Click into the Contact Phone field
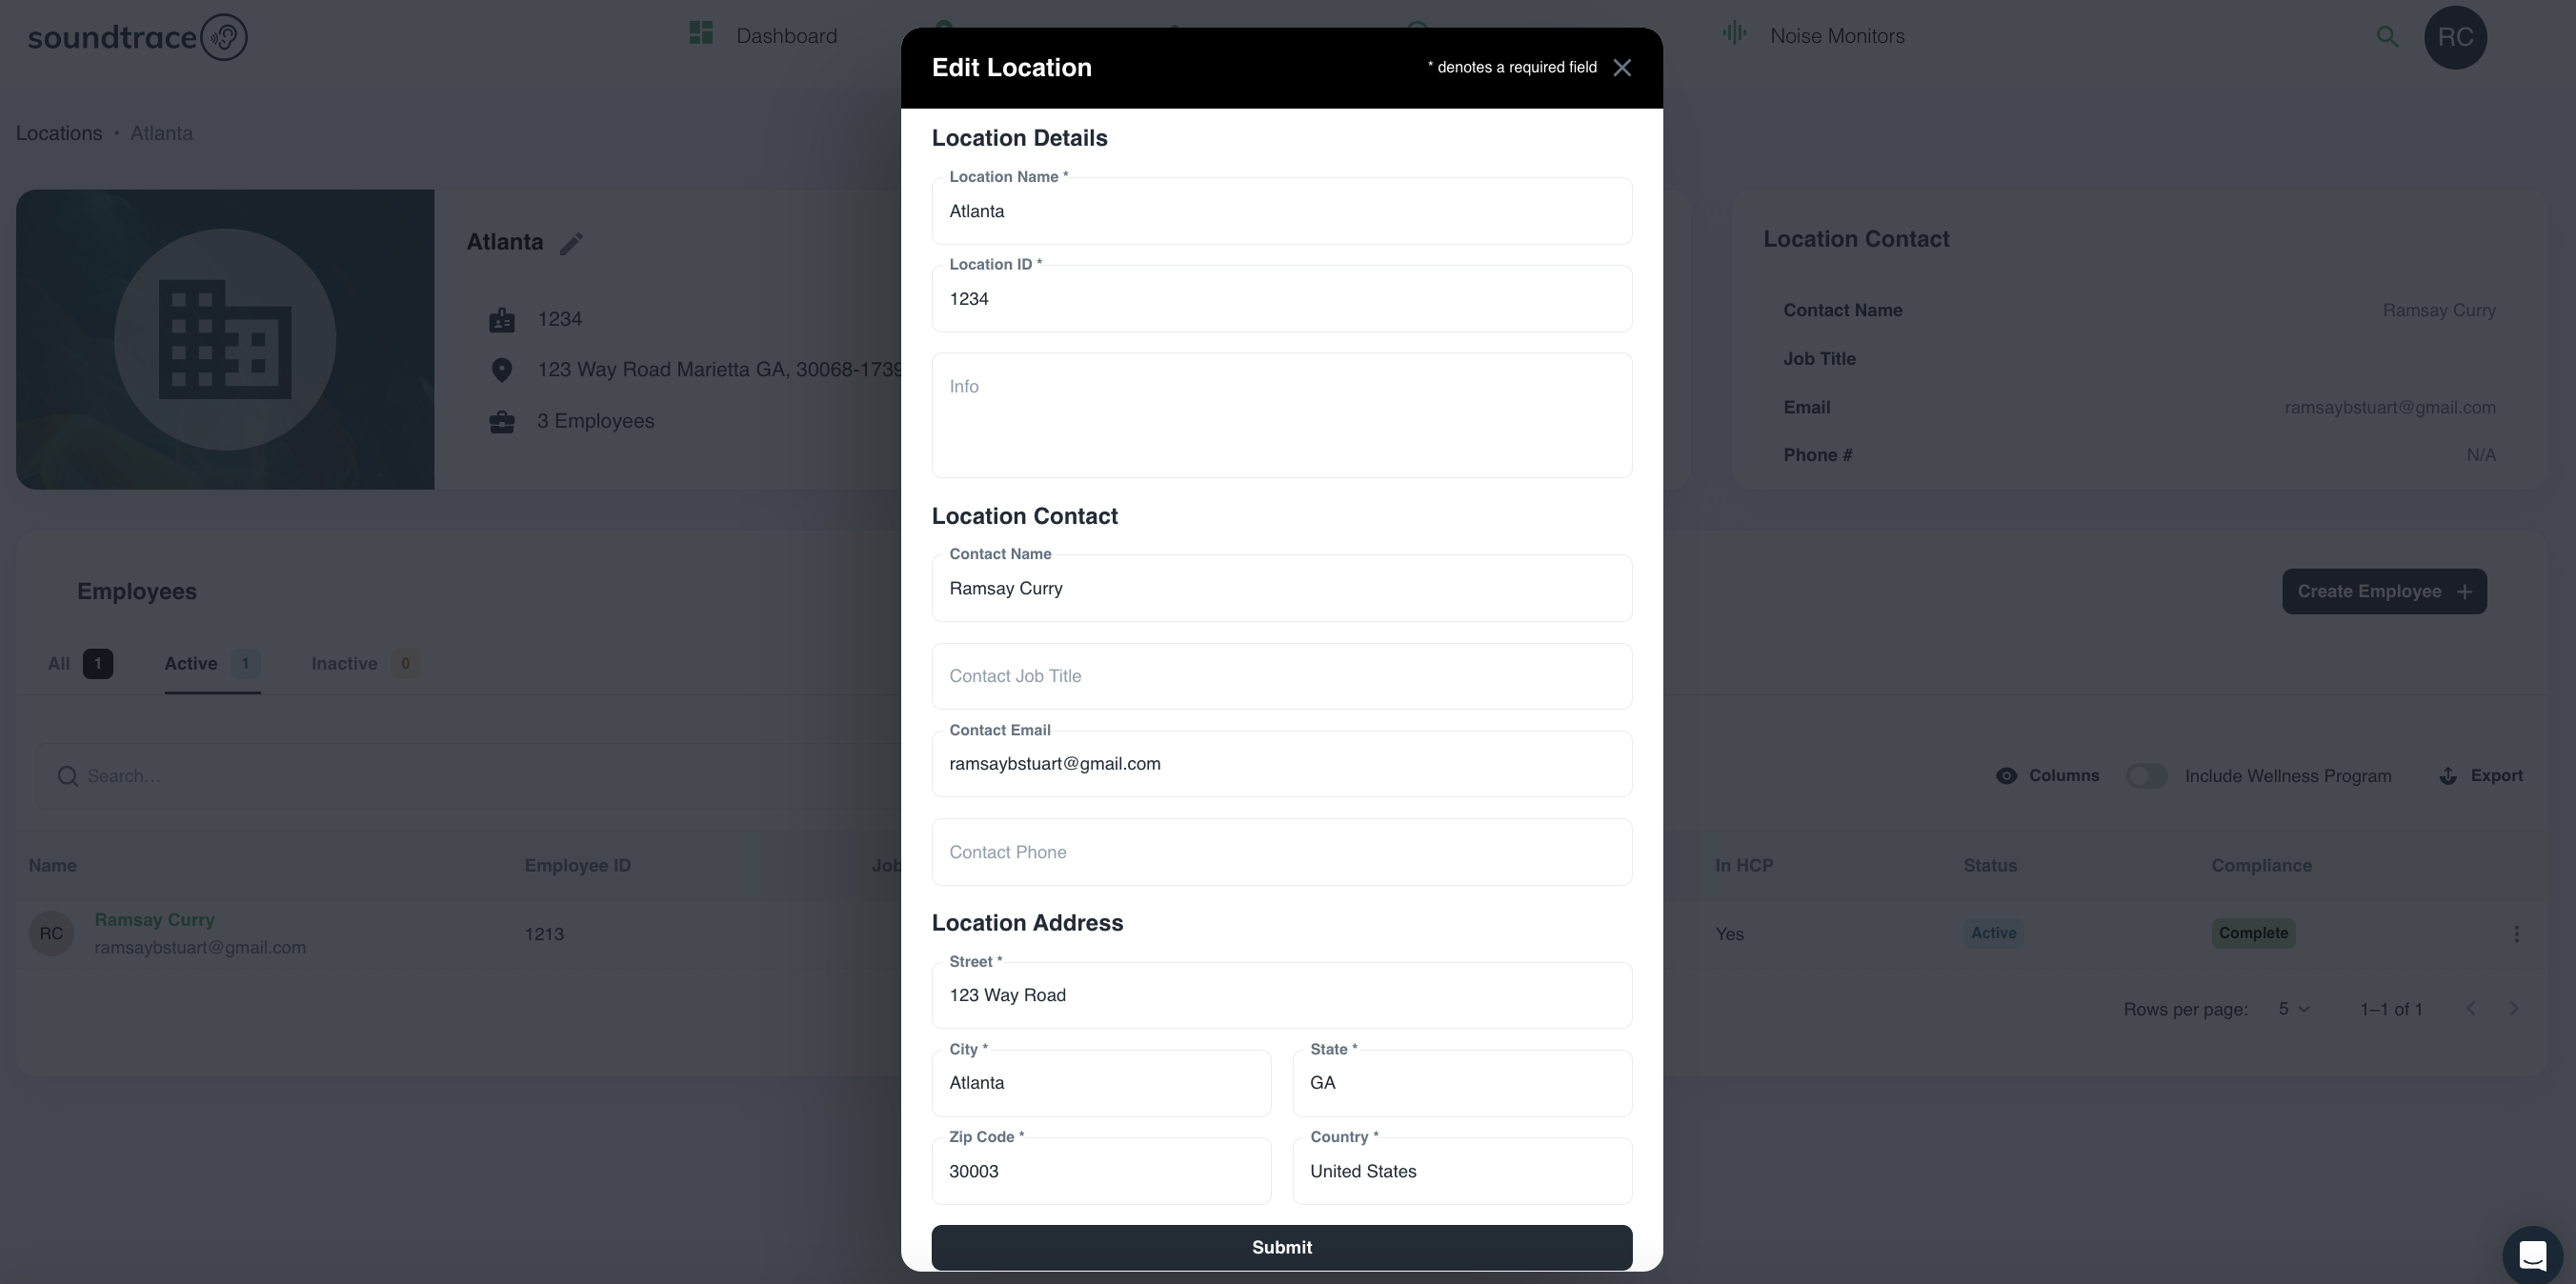Viewport: 2576px width, 1284px height. click(x=1281, y=852)
